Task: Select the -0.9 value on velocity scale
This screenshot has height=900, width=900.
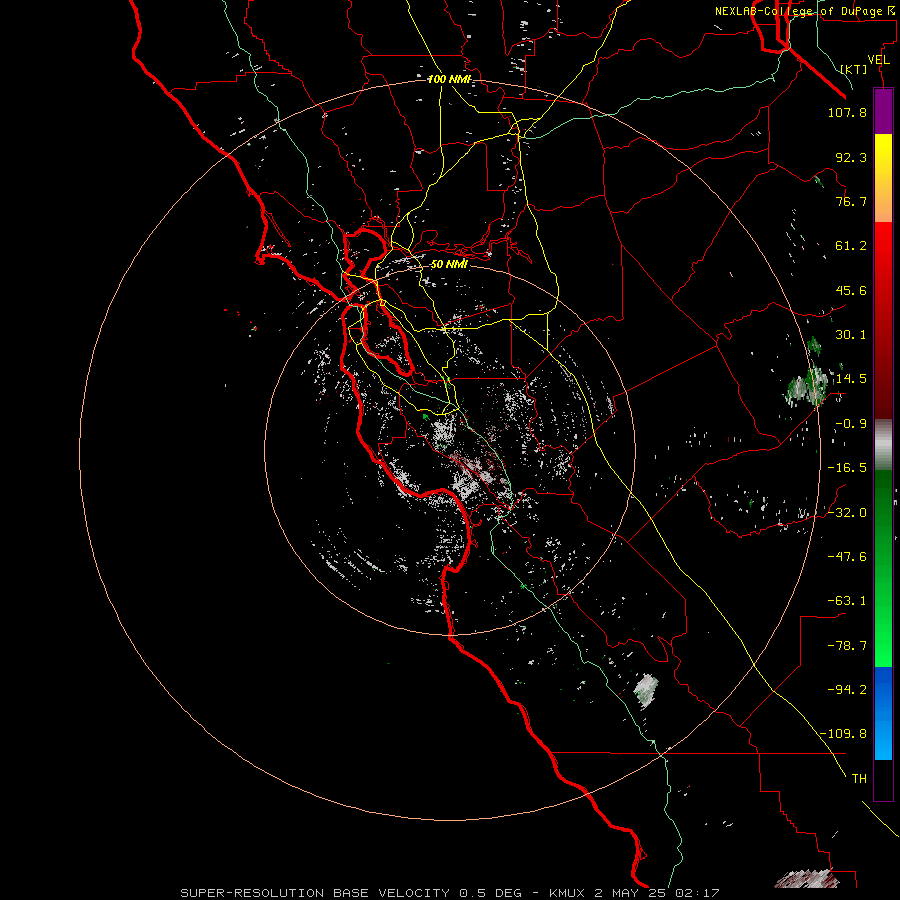Action: [x=851, y=424]
